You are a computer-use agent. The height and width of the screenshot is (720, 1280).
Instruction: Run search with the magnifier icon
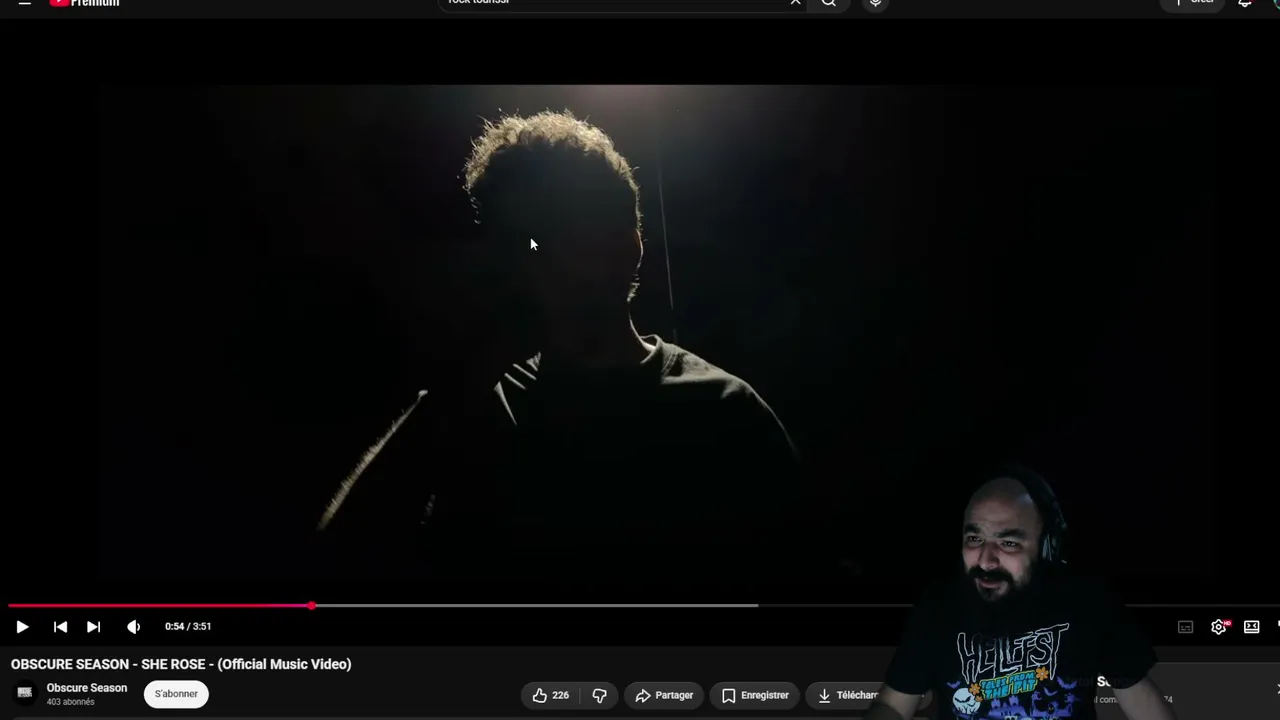tap(829, 3)
